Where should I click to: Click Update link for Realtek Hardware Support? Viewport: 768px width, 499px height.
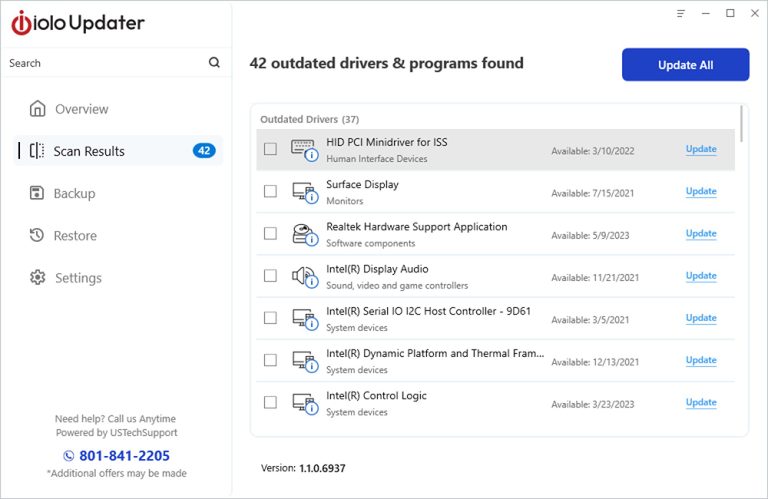point(700,234)
